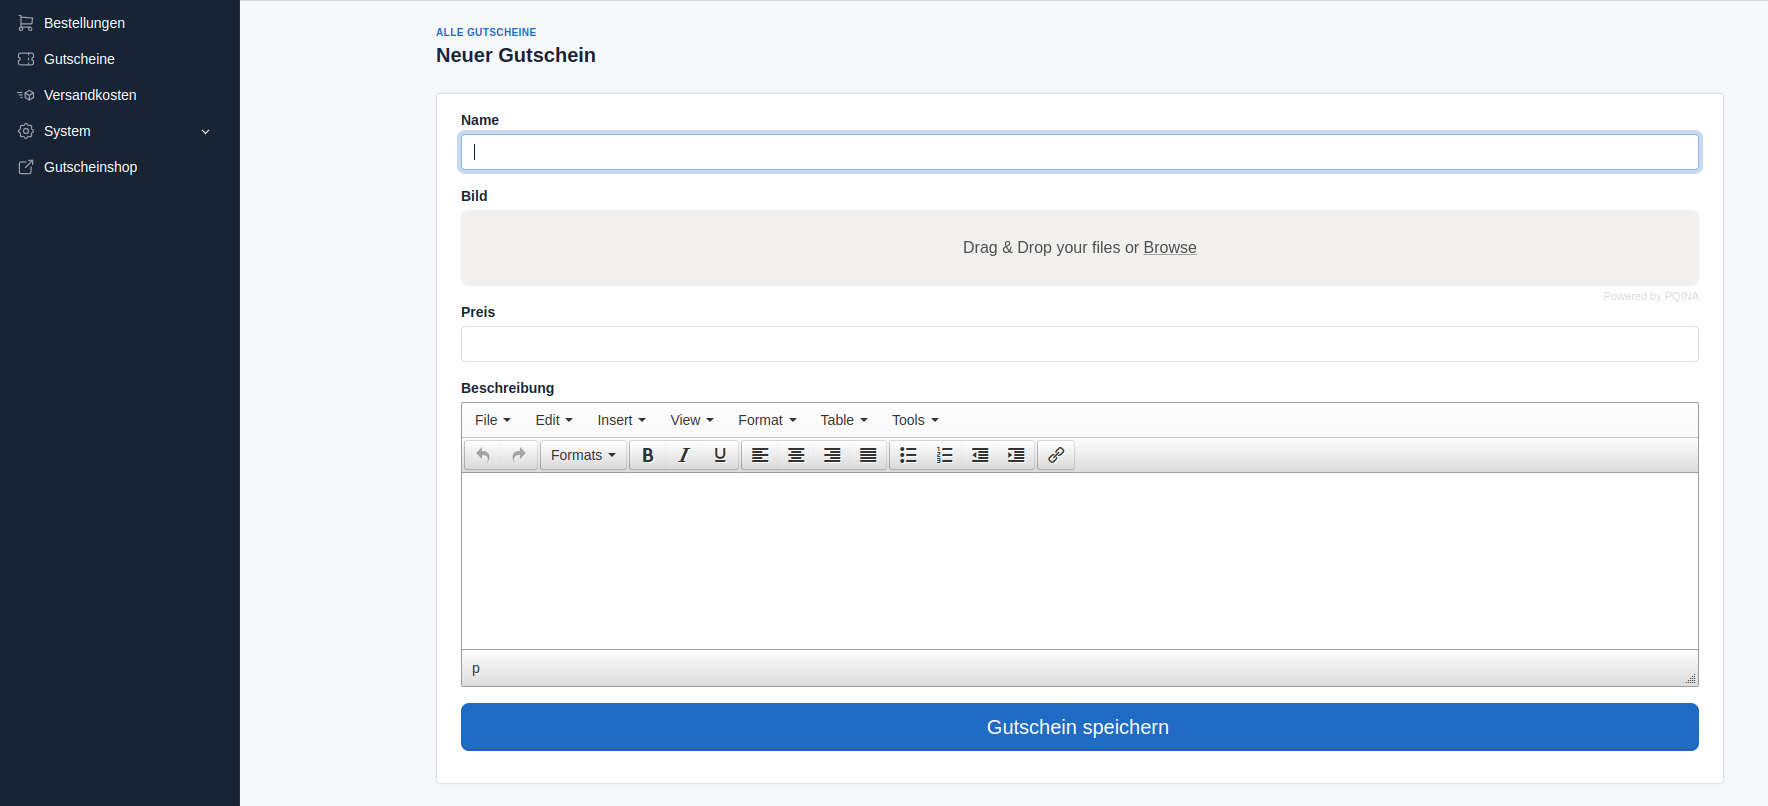The height and width of the screenshot is (806, 1768).
Task: Click the Gutscheinshop external link icon
Action: click(x=26, y=167)
